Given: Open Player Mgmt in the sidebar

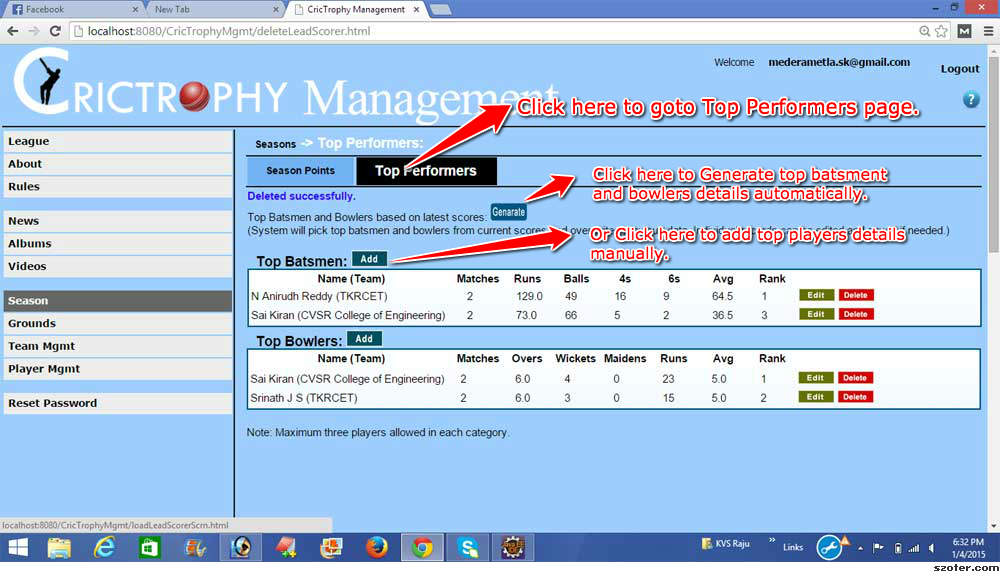Looking at the screenshot, I should pyautogui.click(x=44, y=369).
